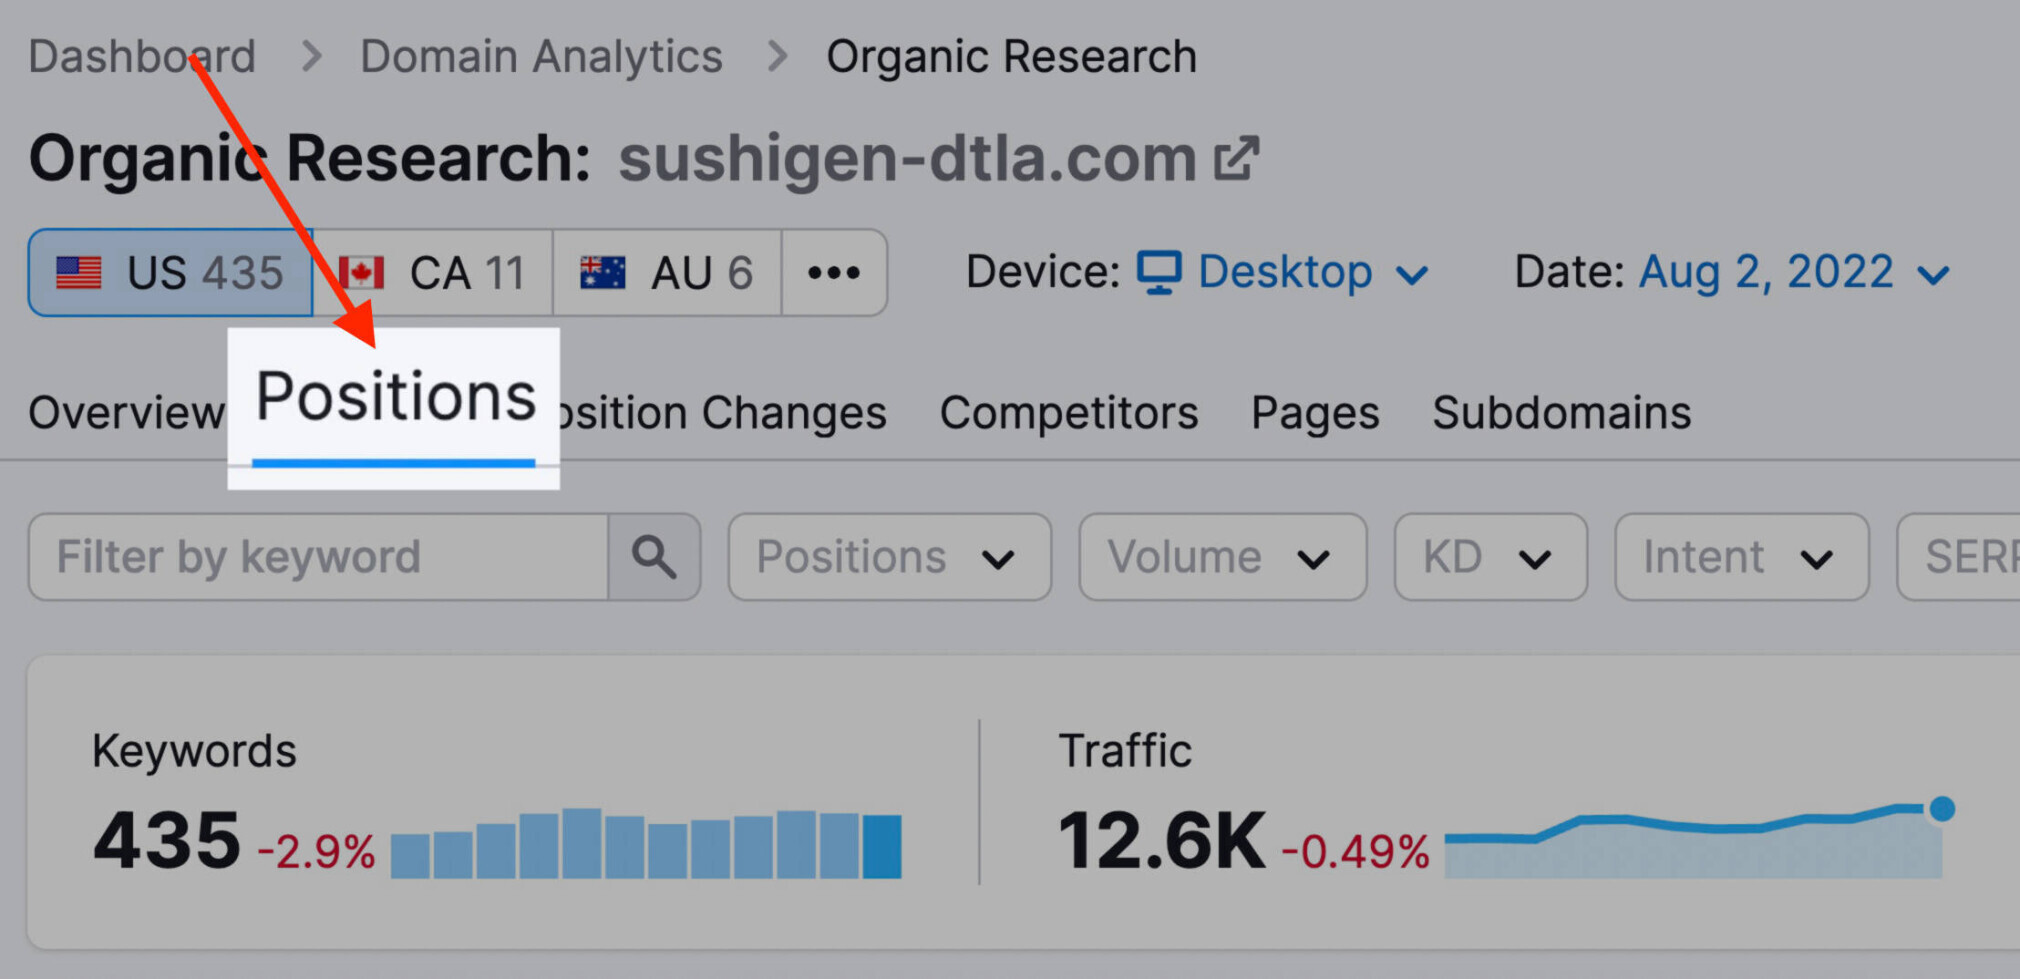This screenshot has width=2020, height=979.
Task: Switch to the Competitors tab
Action: coord(1069,412)
